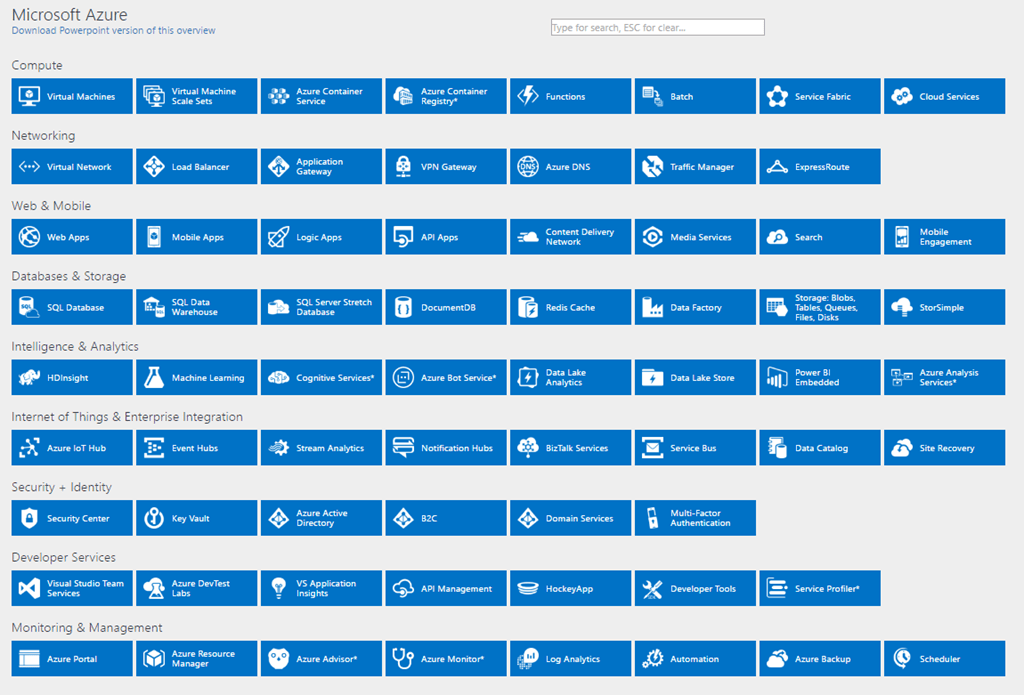Click the ExpressRoute triangle icon
The width and height of the screenshot is (1024, 695).
pyautogui.click(x=777, y=167)
